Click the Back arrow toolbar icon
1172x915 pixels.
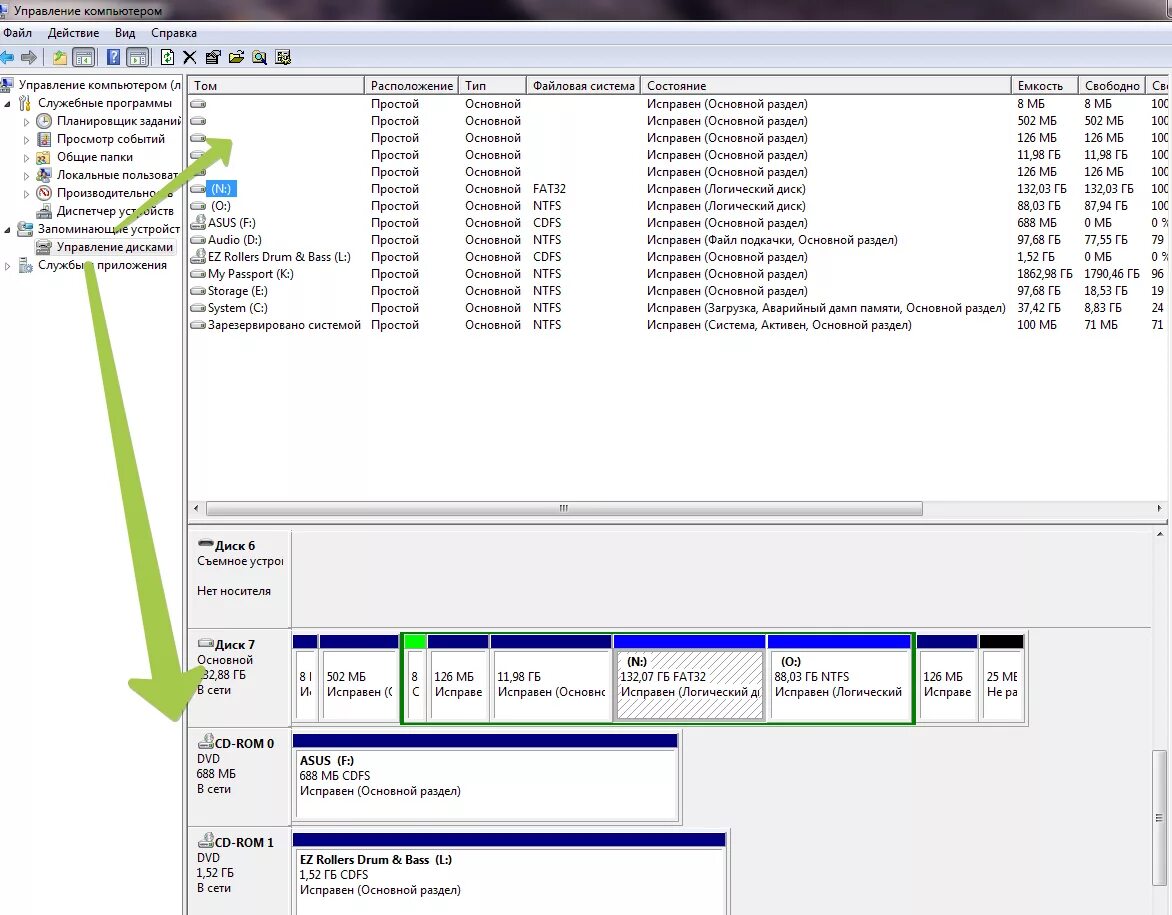[x=7, y=57]
